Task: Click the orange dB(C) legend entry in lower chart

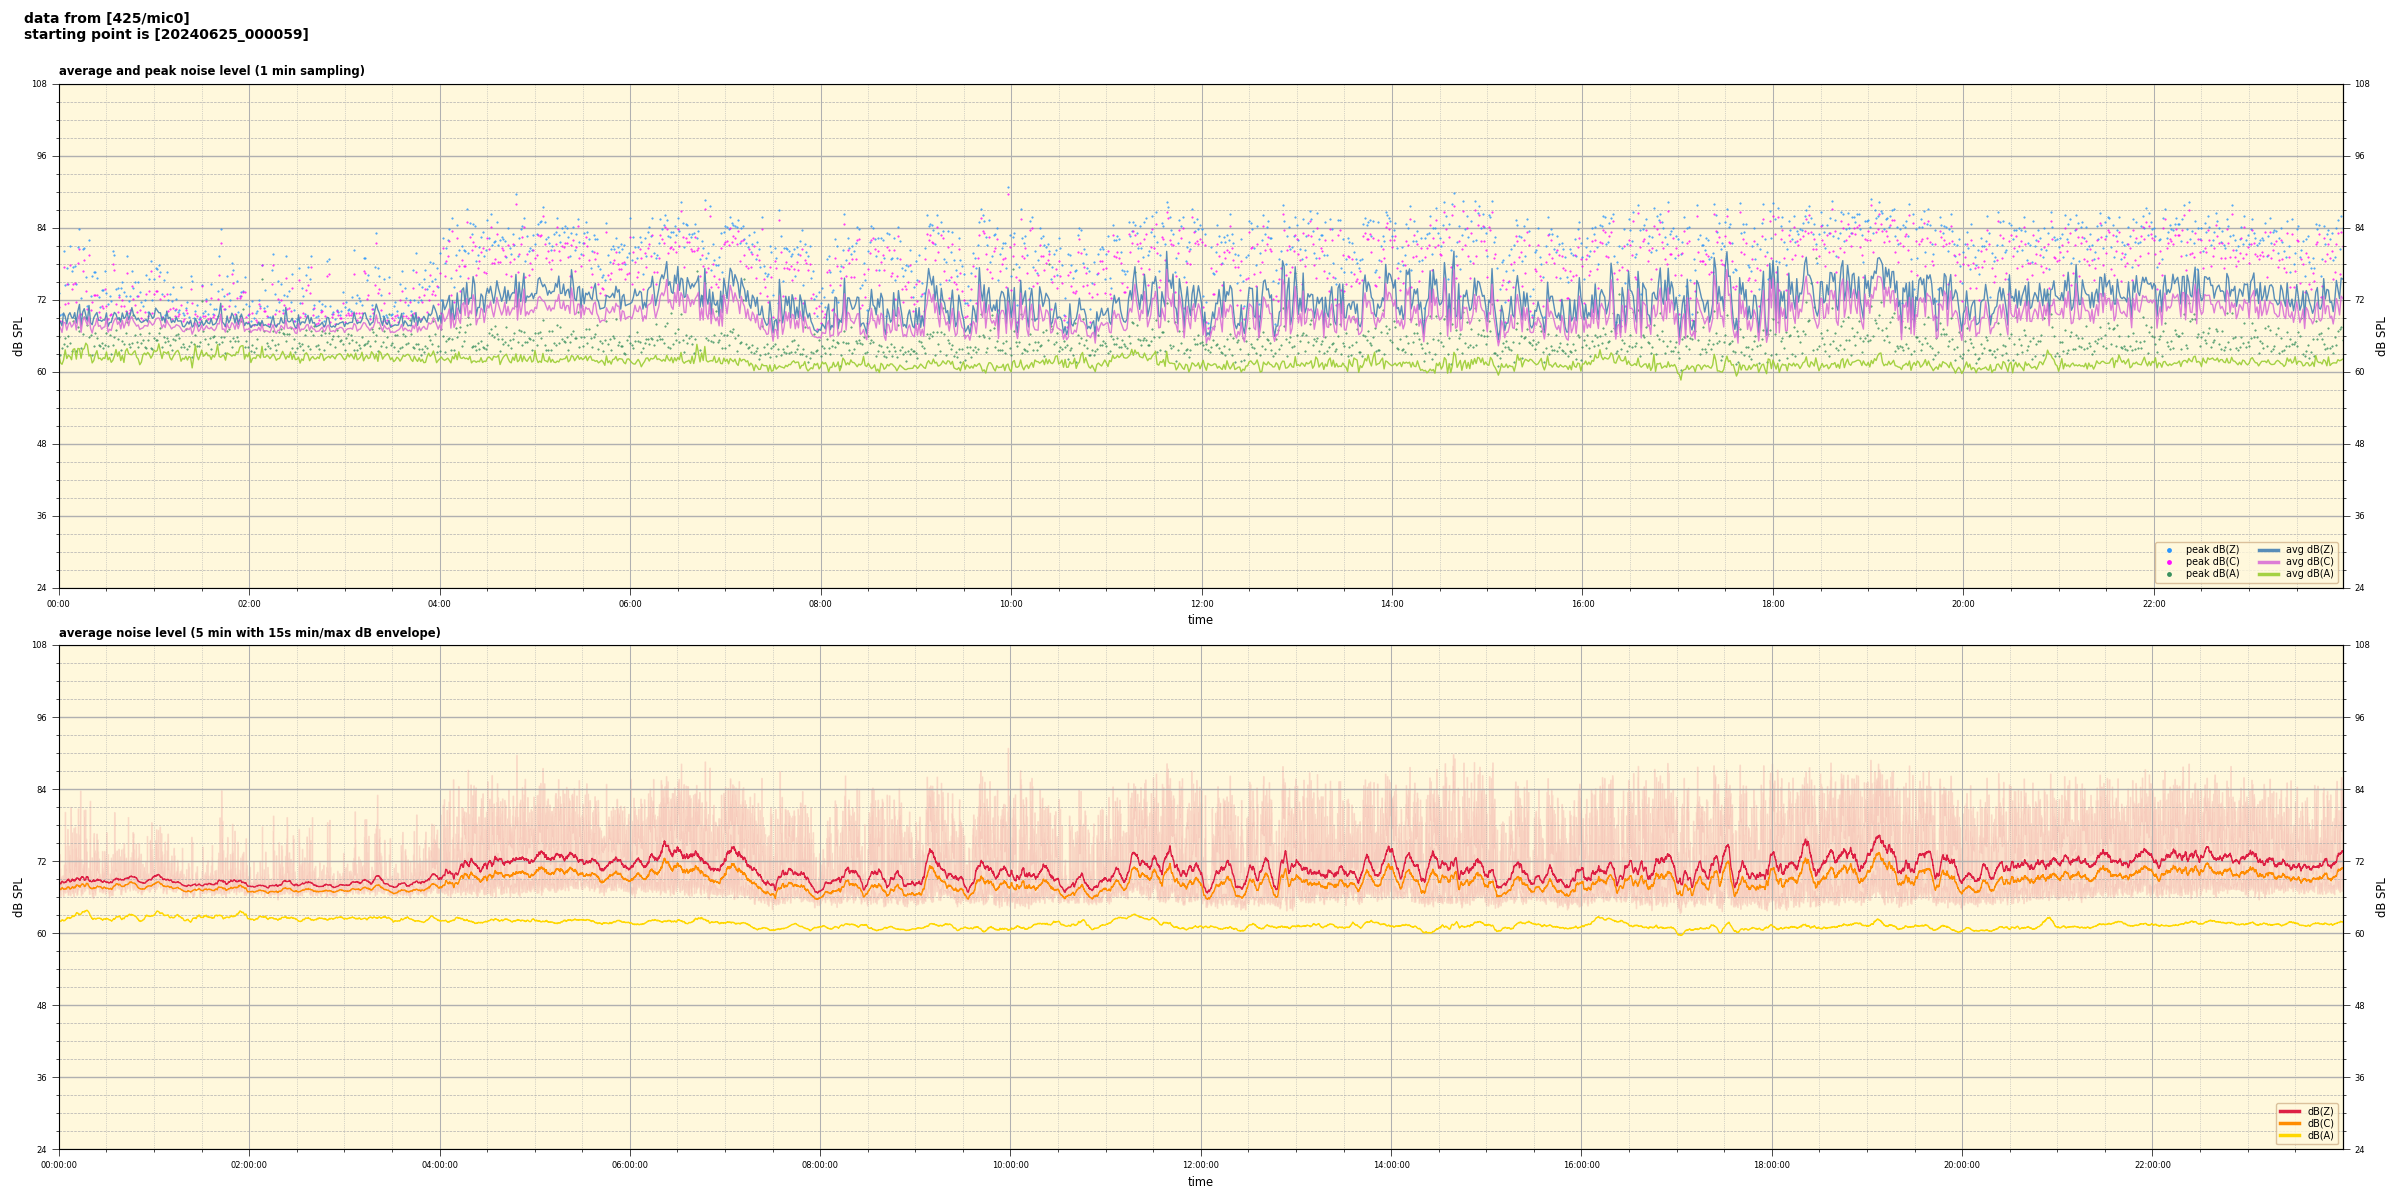Action: coord(2289,1123)
